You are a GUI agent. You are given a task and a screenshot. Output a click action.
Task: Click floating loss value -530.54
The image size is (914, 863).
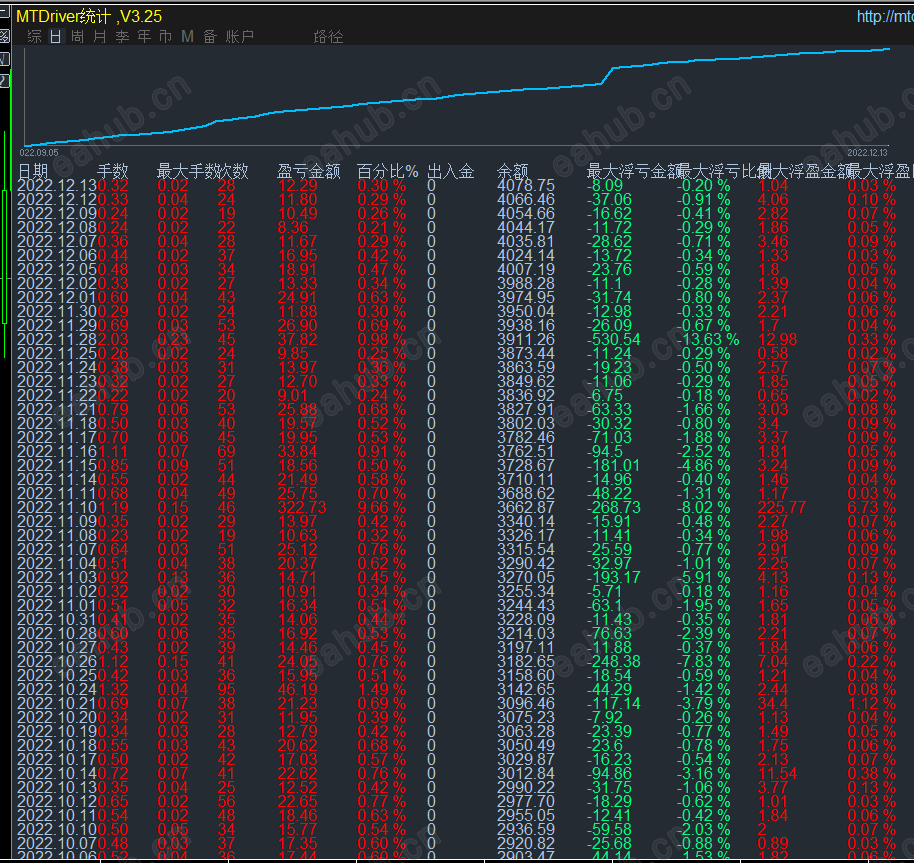pos(613,340)
